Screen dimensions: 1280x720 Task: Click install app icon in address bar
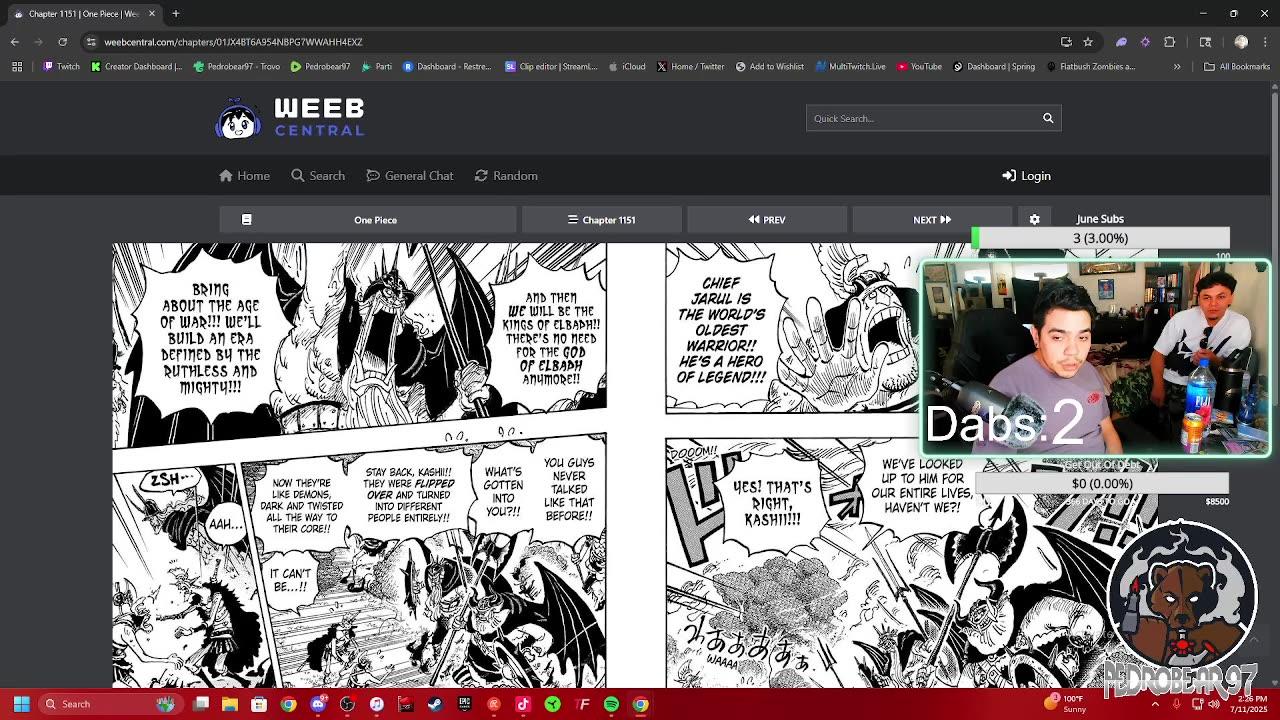(1066, 42)
